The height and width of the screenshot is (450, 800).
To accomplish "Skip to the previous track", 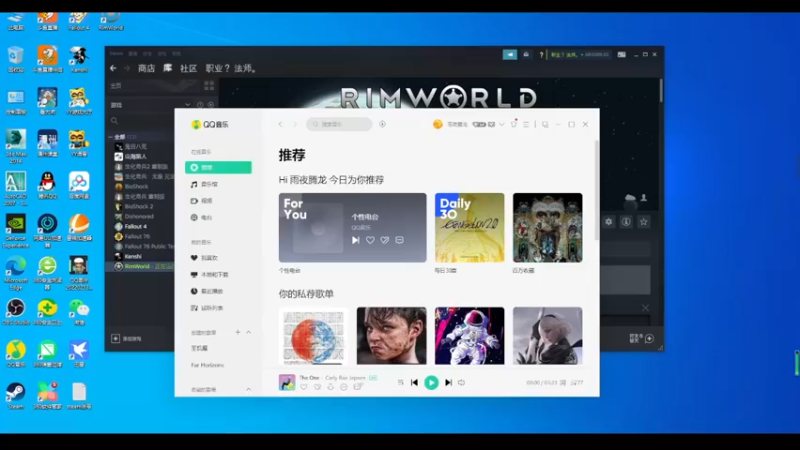I will [414, 382].
